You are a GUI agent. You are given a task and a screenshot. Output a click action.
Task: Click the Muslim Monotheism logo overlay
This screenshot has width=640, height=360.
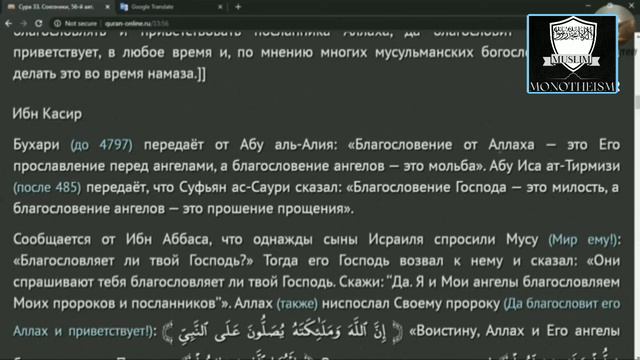(572, 54)
